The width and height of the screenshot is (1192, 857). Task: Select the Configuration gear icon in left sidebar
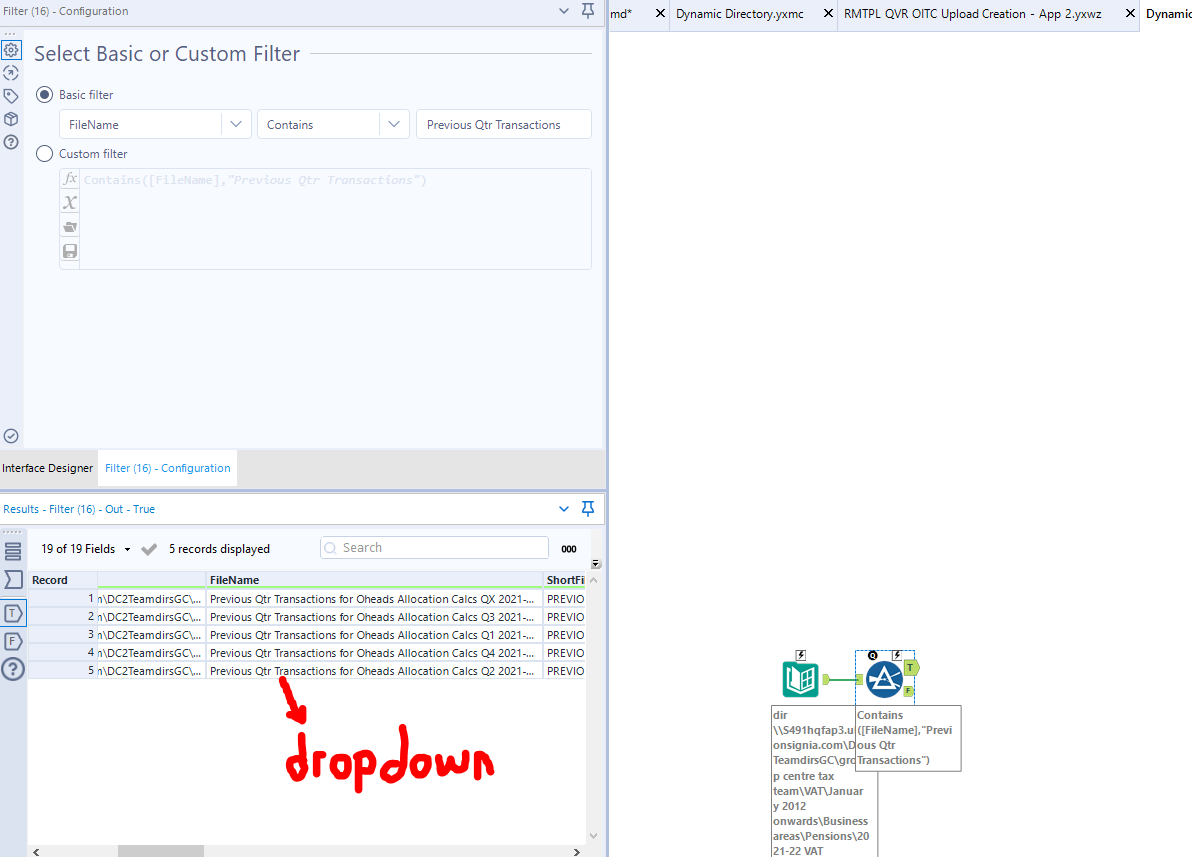point(11,49)
